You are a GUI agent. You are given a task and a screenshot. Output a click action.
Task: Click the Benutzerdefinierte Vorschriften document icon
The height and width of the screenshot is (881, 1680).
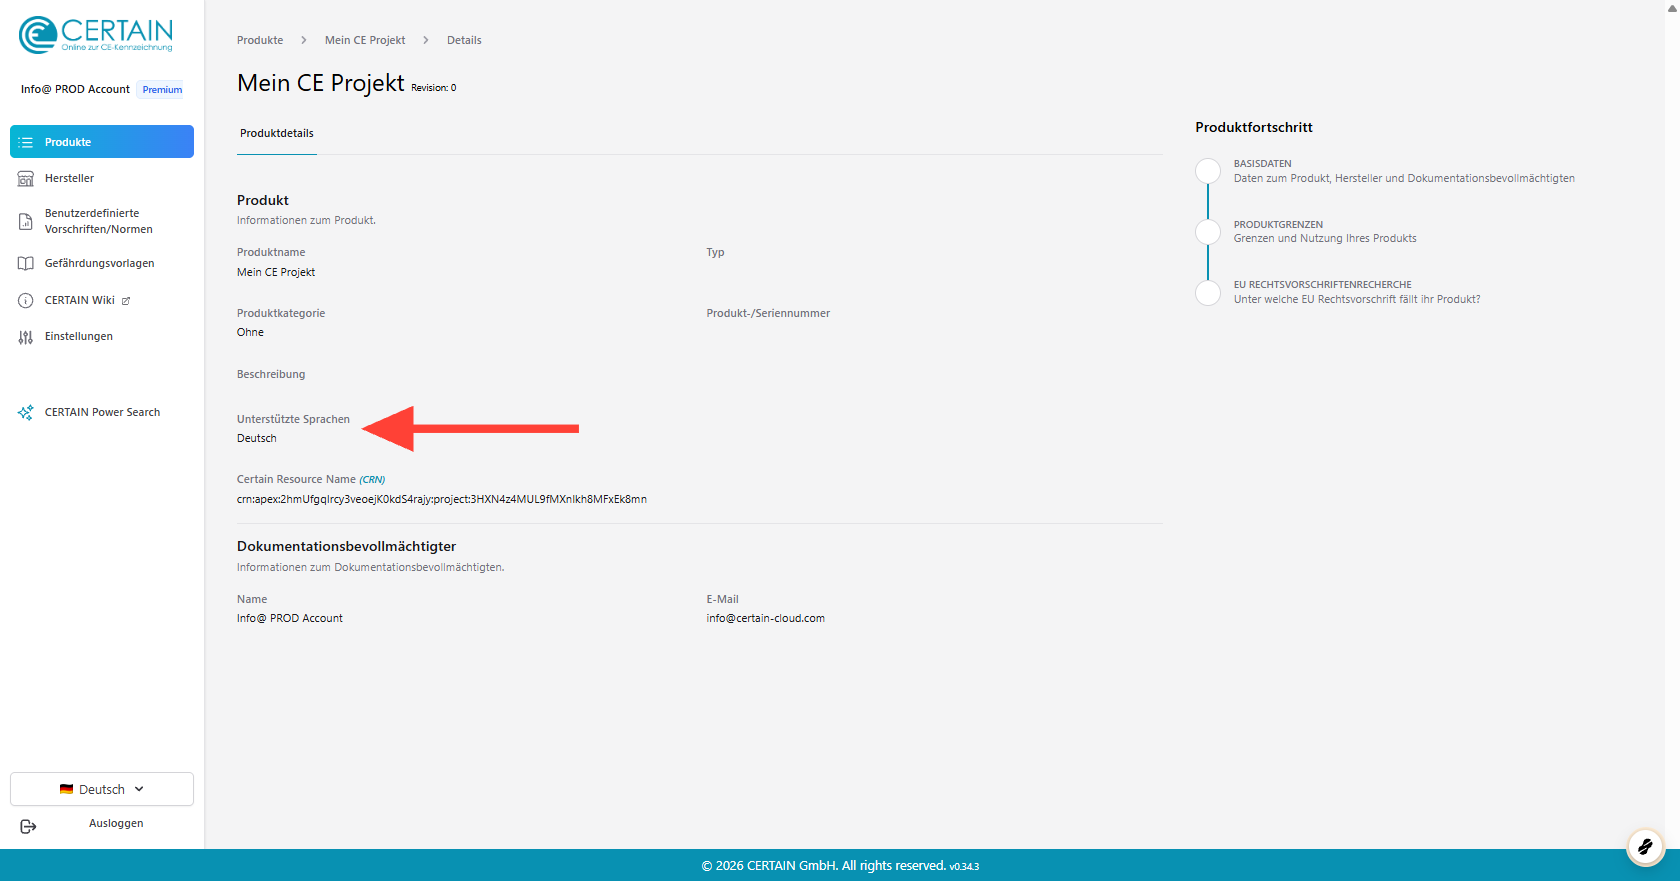pyautogui.click(x=26, y=221)
